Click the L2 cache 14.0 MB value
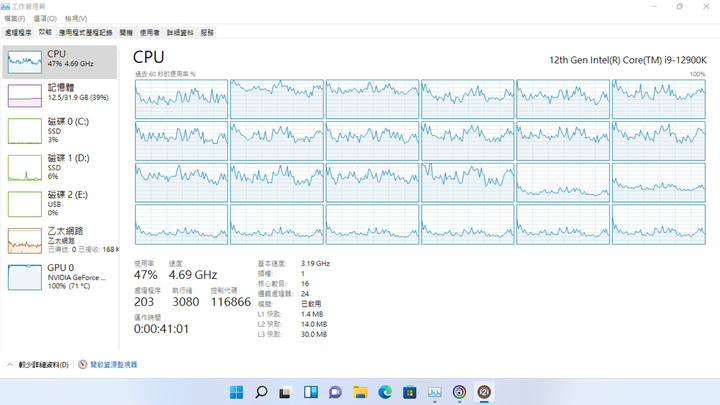The height and width of the screenshot is (405, 720). pyautogui.click(x=314, y=324)
